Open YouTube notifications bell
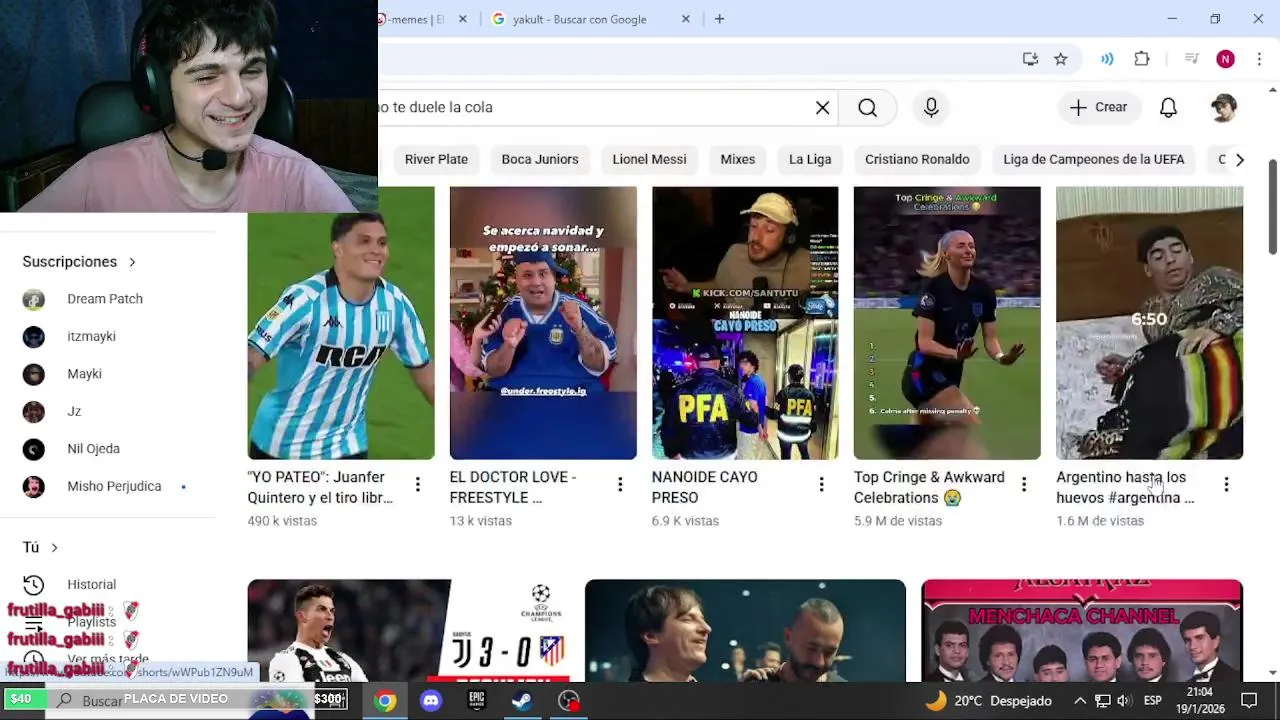This screenshot has width=1280, height=720. click(1168, 107)
